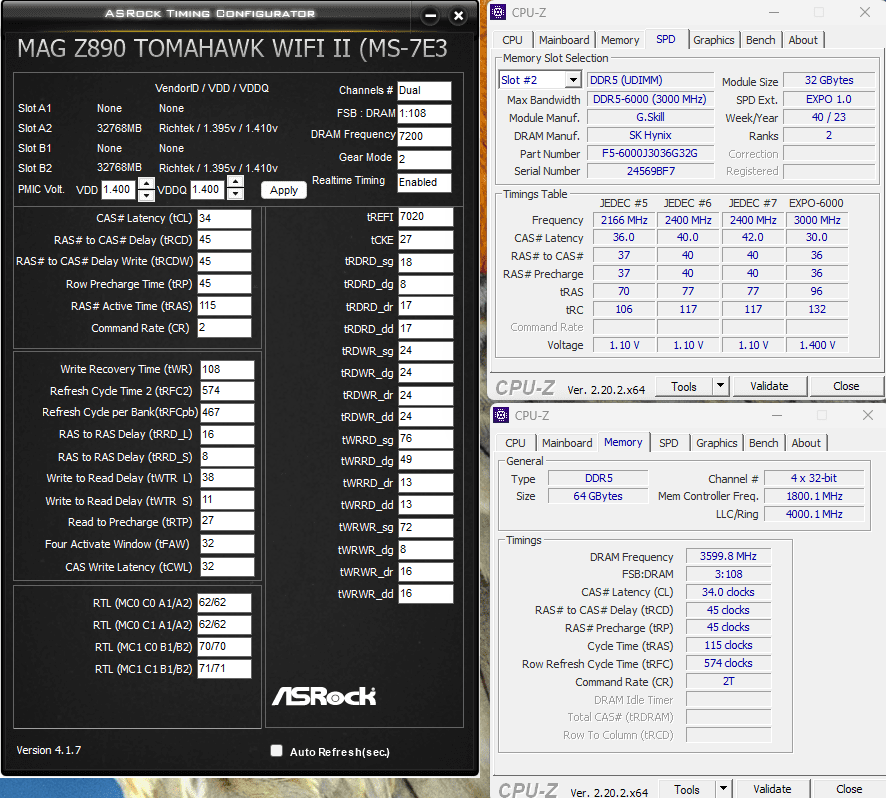Click Validate in upper CPU-Z window
Viewport: 886px width, 798px height.
click(769, 386)
